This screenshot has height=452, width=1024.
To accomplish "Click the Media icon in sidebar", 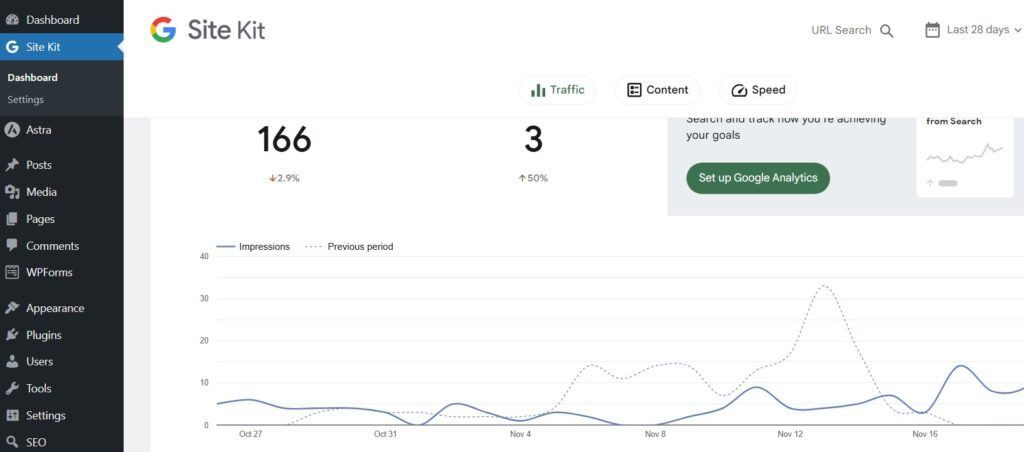I will [12, 192].
